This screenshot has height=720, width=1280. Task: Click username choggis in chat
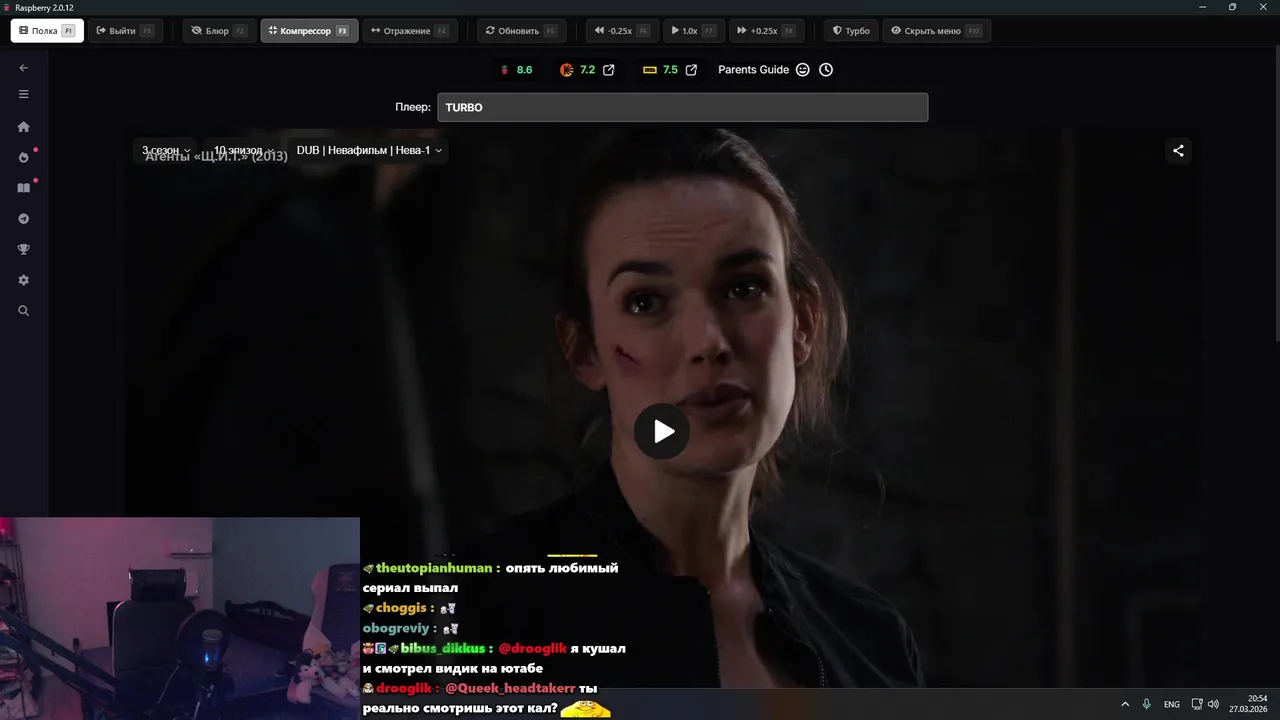(x=399, y=608)
